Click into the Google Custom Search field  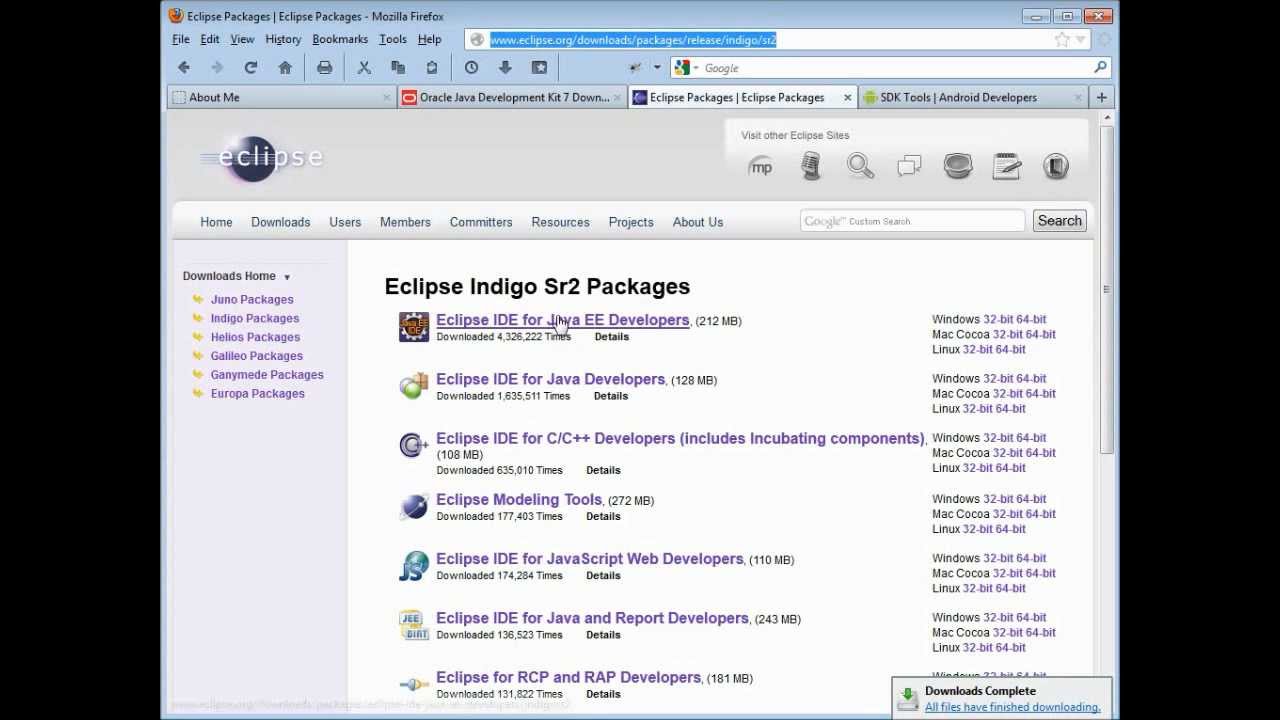(x=912, y=221)
